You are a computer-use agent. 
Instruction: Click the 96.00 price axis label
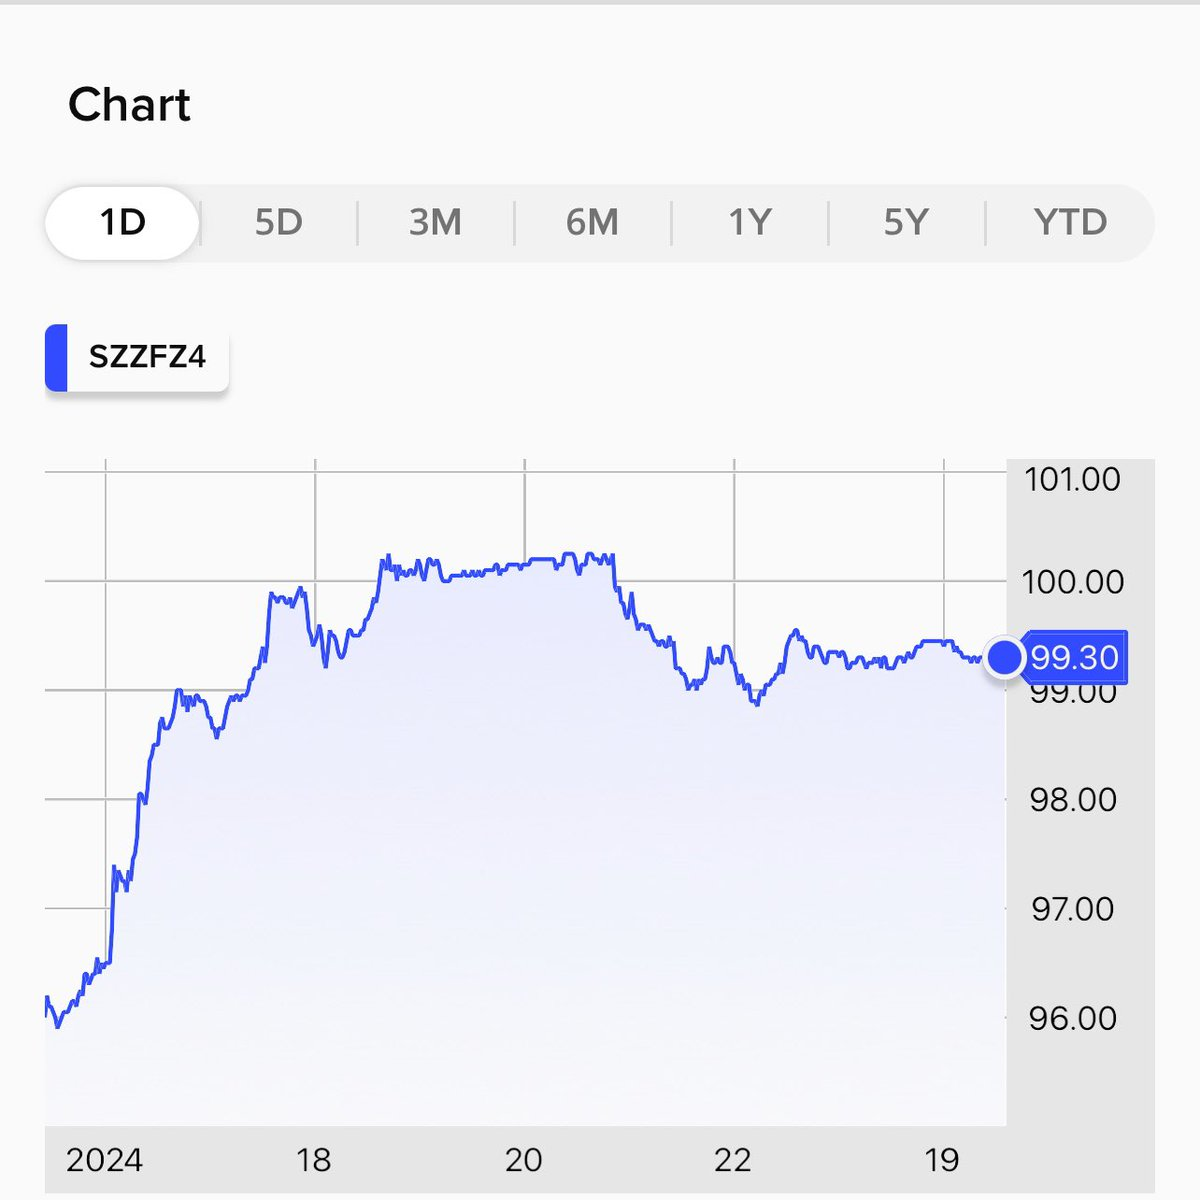(x=1072, y=1018)
